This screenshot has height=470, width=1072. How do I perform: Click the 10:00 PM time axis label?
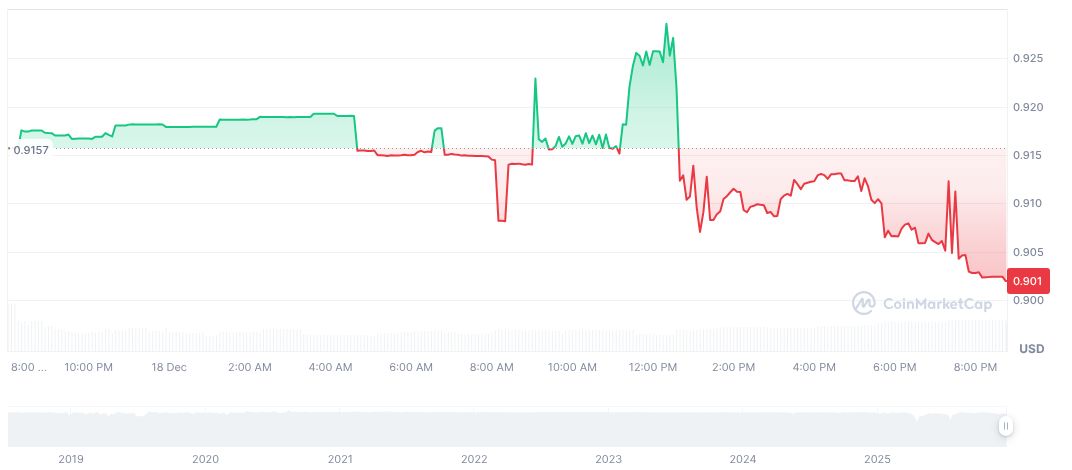89,367
